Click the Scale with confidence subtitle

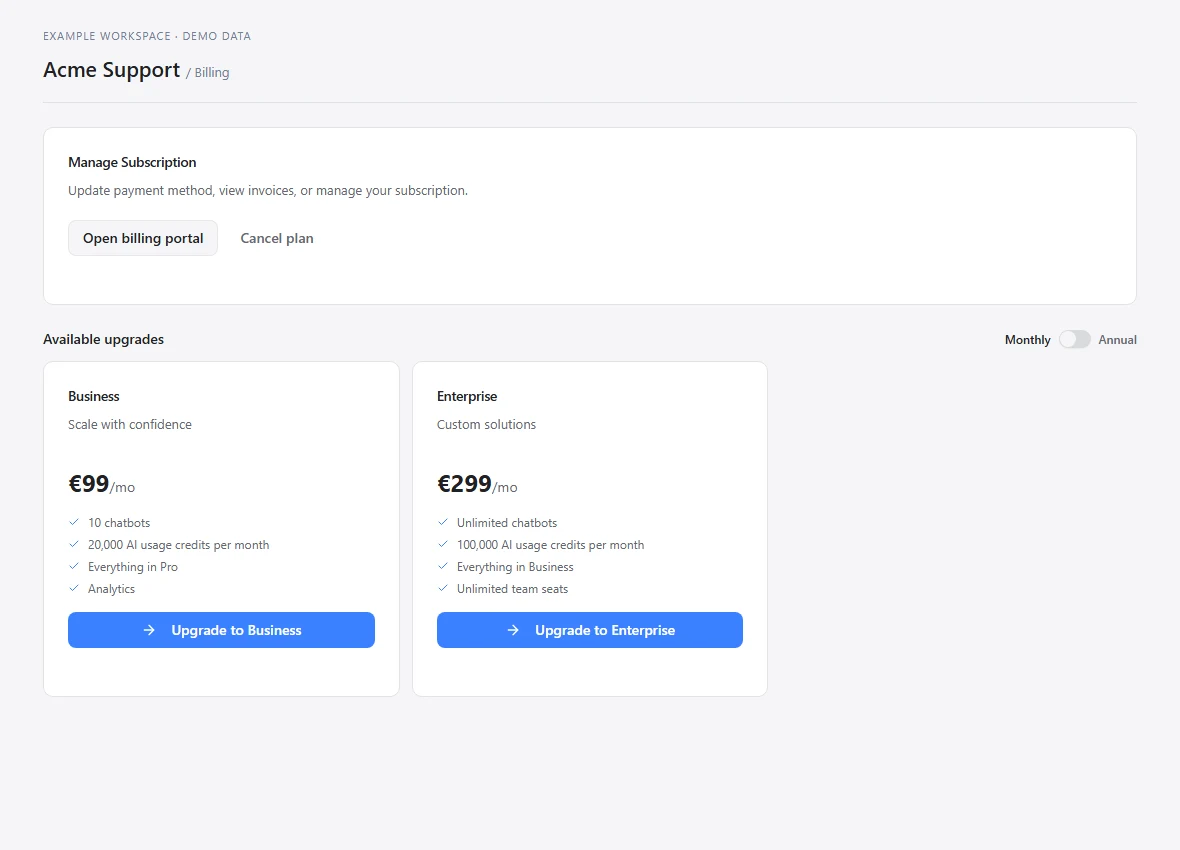click(130, 425)
